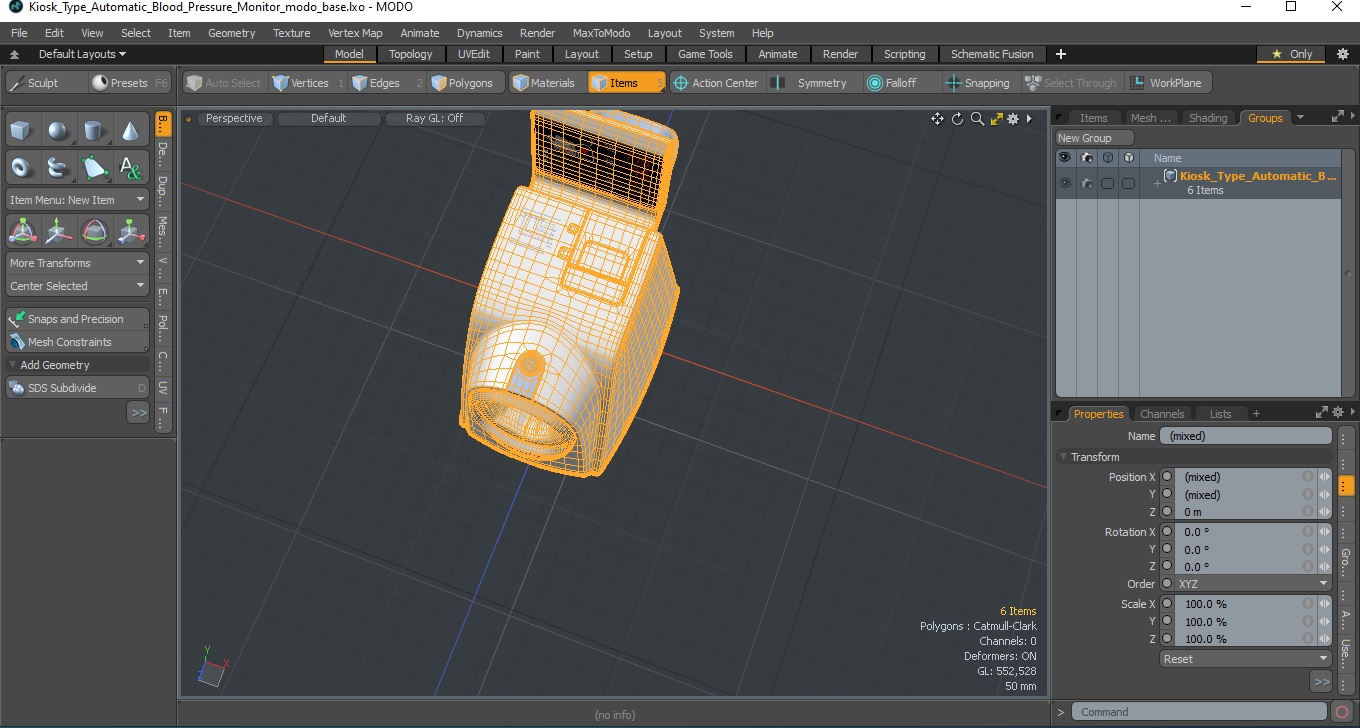Click the viewport zoom magnifier icon
Viewport: 1360px width, 728px height.
click(977, 119)
